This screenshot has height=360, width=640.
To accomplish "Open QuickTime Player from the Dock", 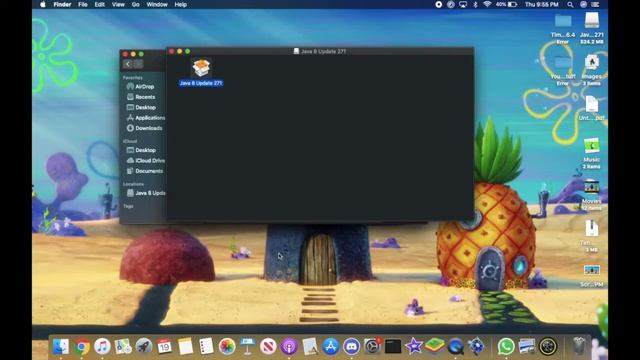I will [456, 347].
